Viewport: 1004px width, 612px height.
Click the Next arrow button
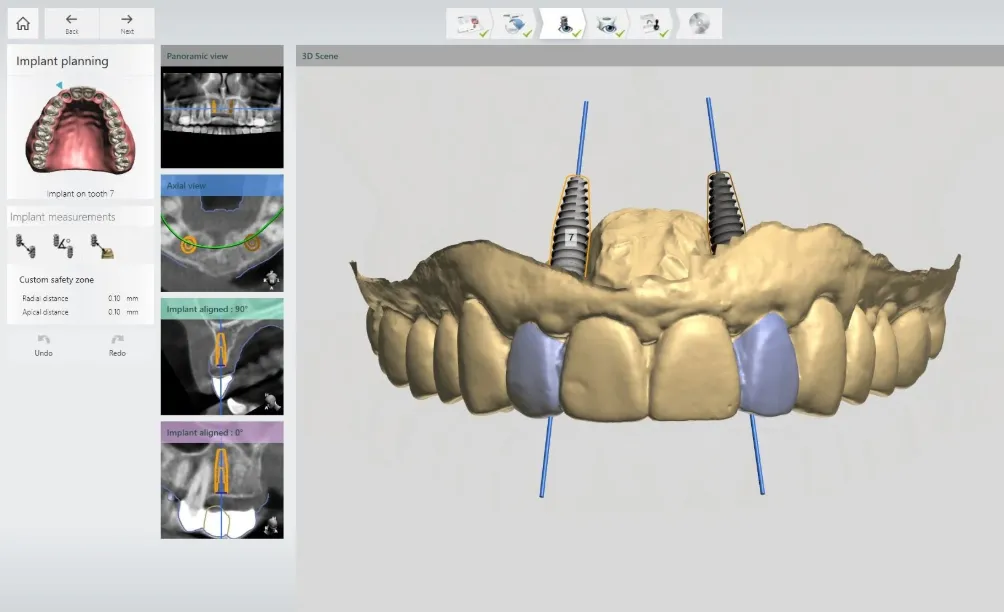[x=127, y=24]
